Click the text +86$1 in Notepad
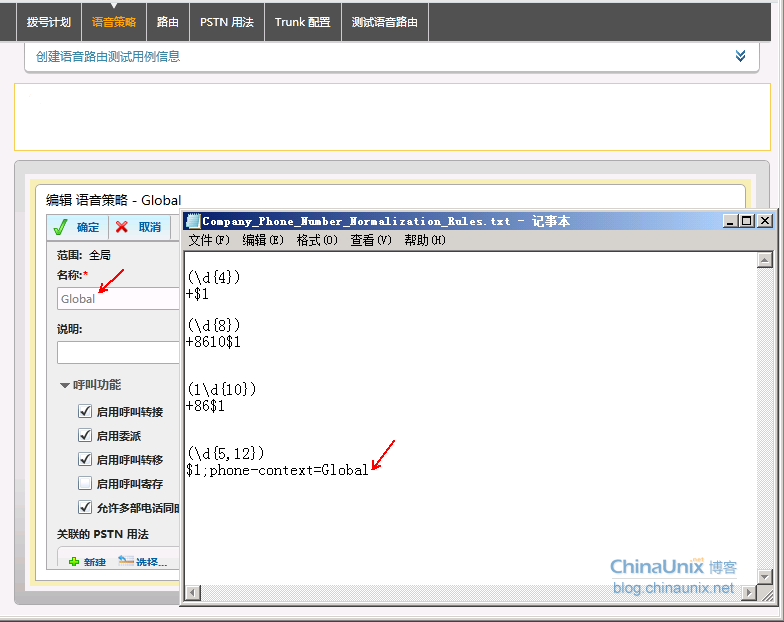Screen dimensions: 784x622 (x=206, y=406)
